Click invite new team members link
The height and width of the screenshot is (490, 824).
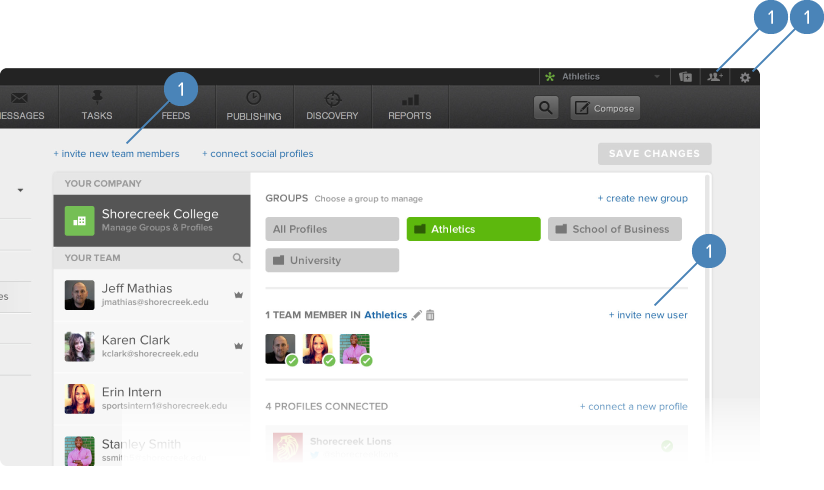coord(116,154)
